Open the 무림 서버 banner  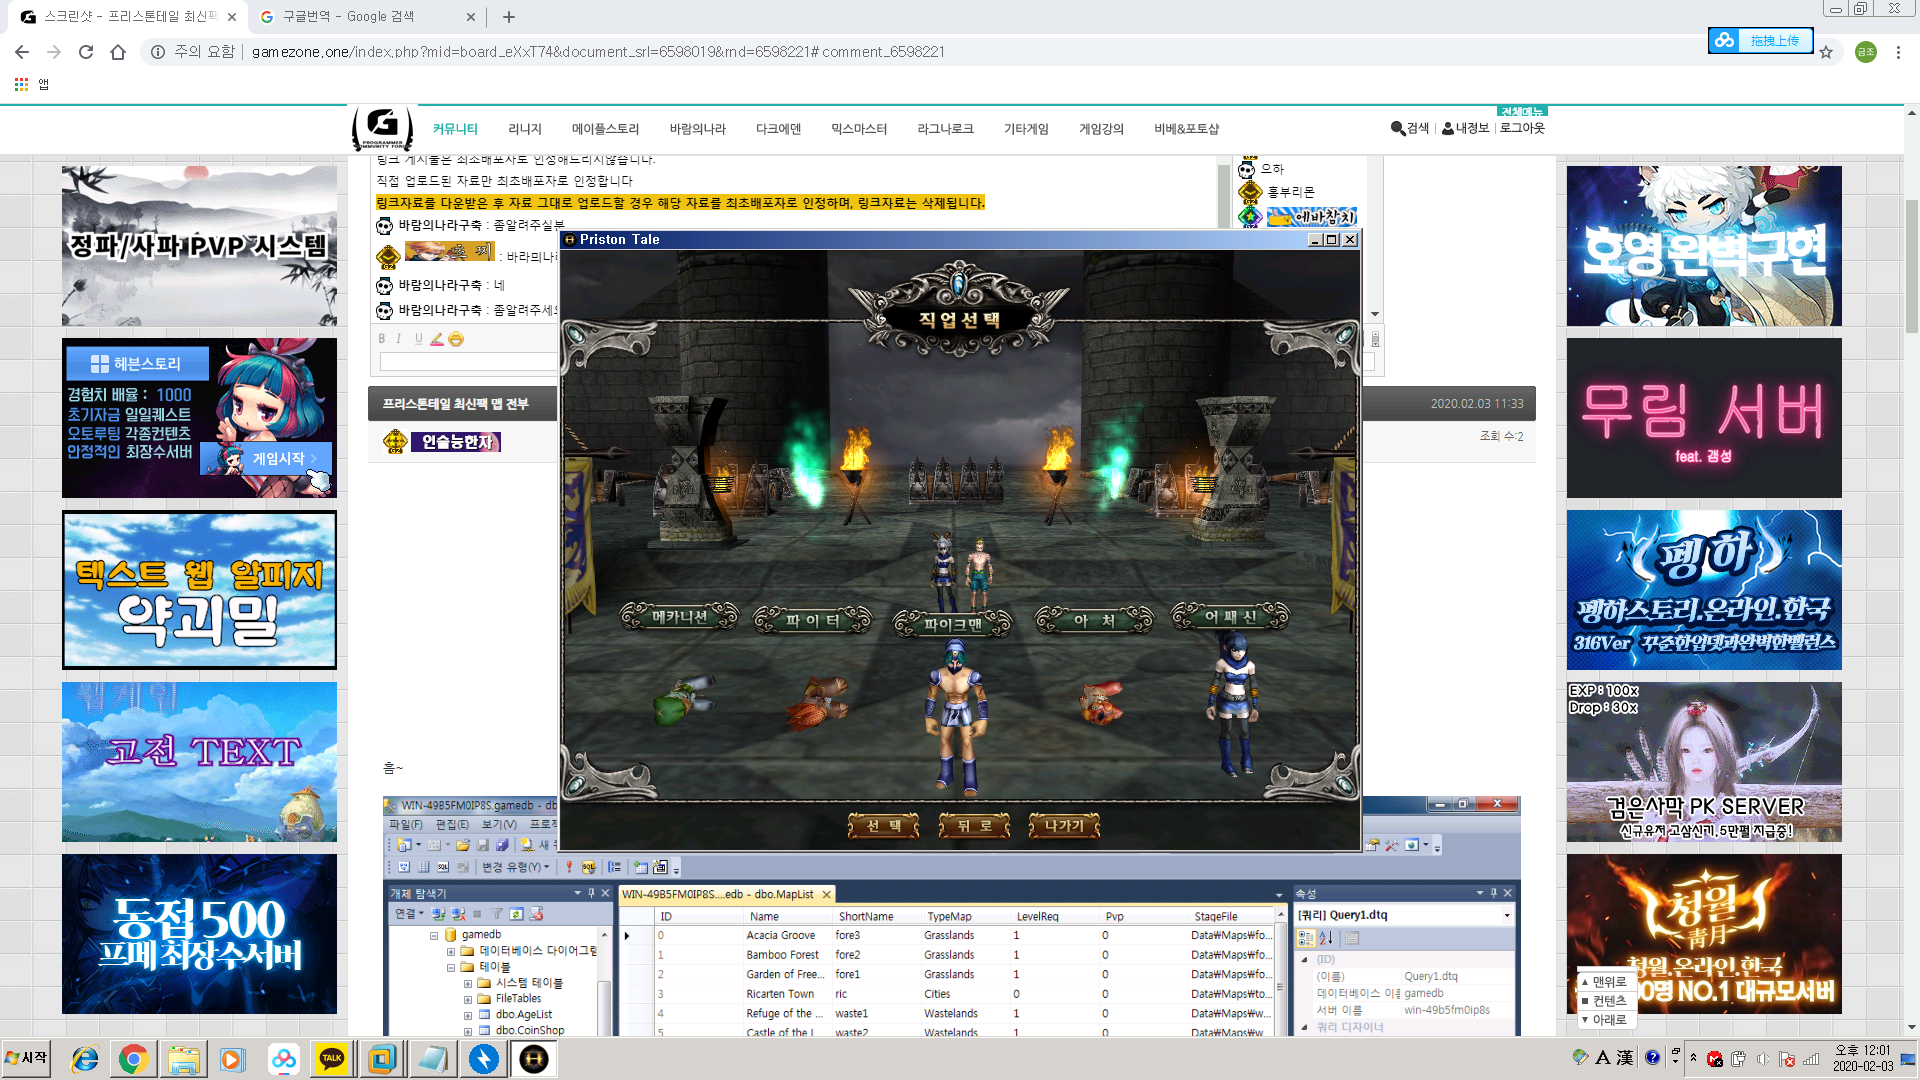[1704, 418]
